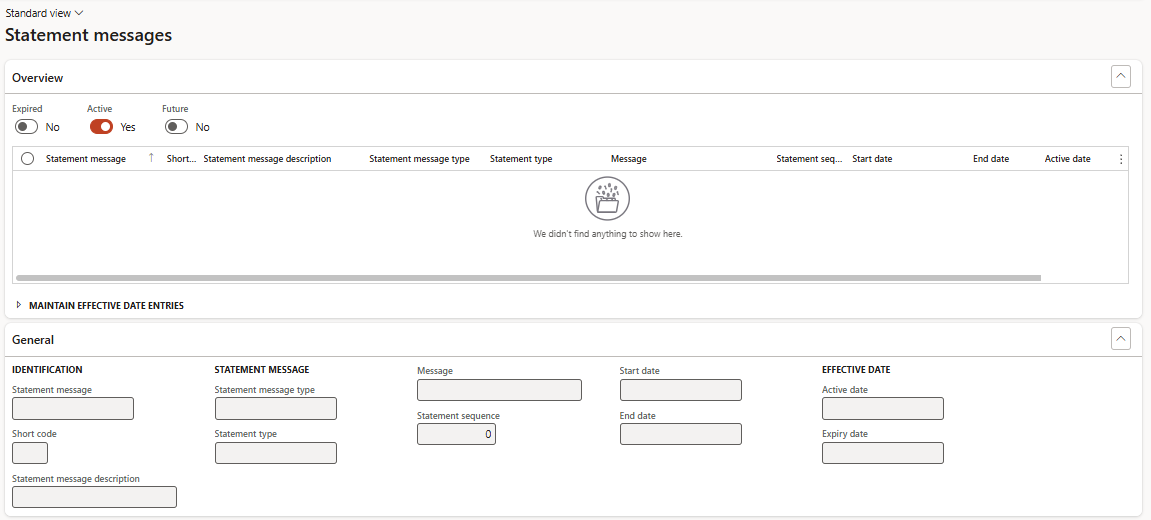Collapse the Overview section

[1120, 76]
